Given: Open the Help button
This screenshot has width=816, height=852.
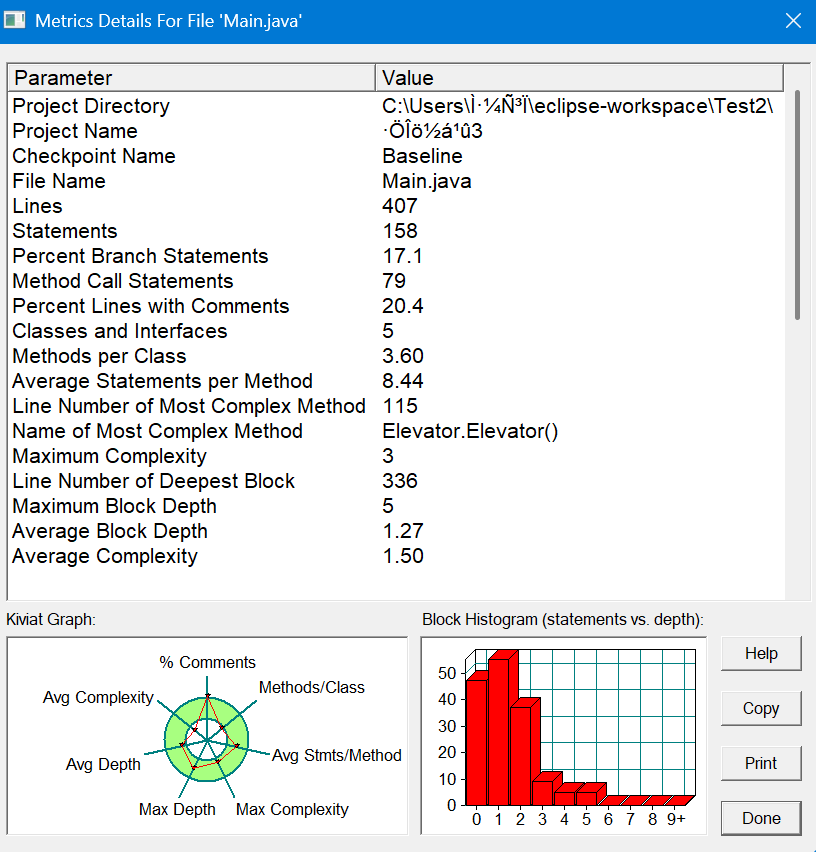Looking at the screenshot, I should click(x=761, y=654).
